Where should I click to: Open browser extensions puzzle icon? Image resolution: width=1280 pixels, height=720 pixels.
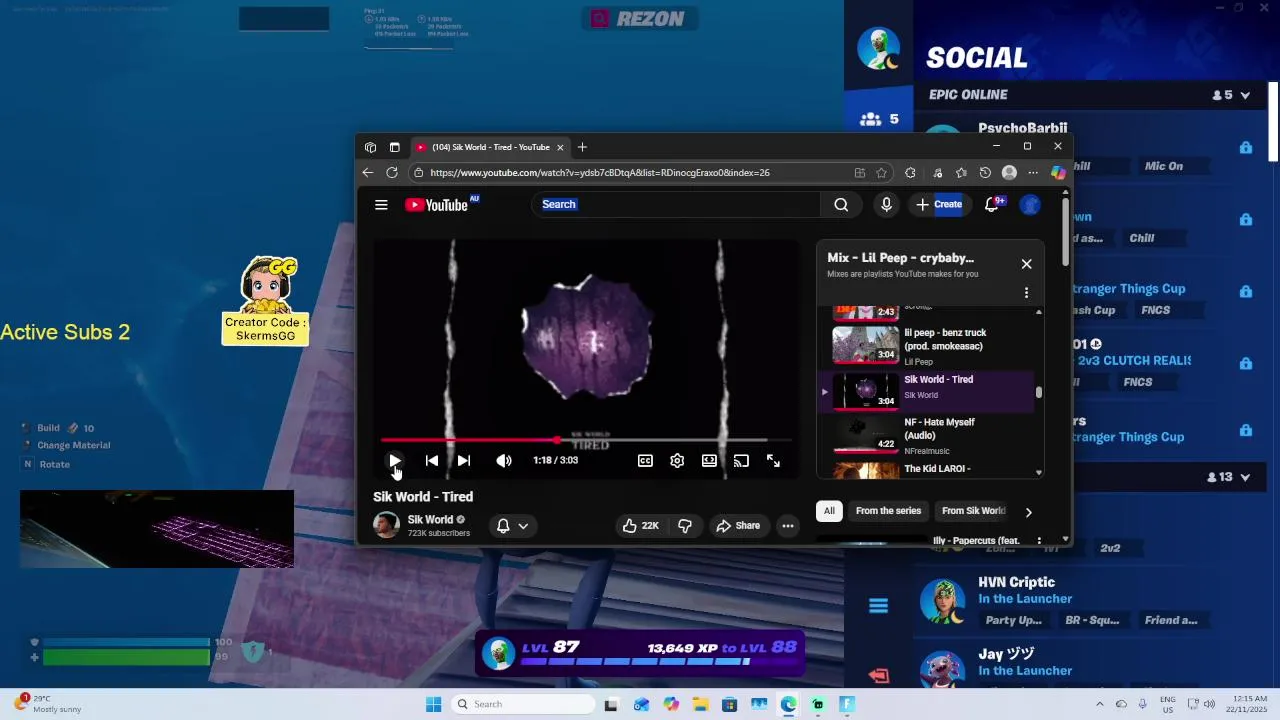coord(910,172)
